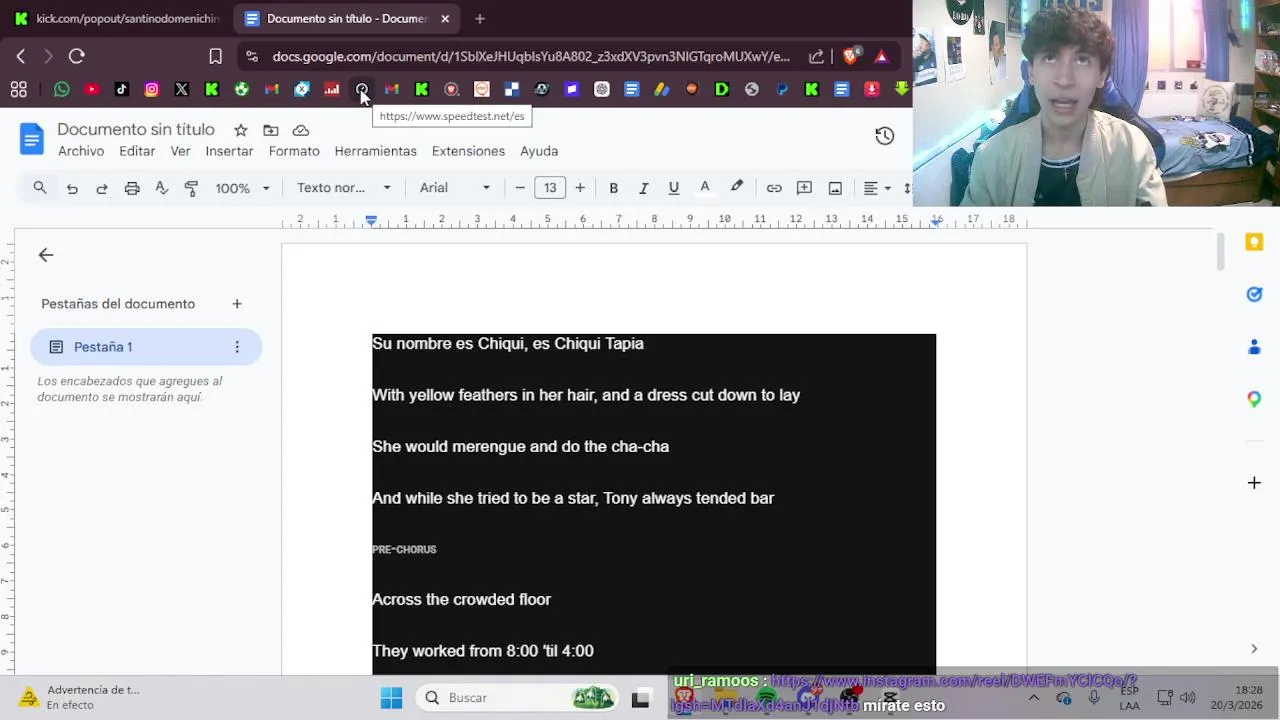Open the X (Twitter) bookmark
This screenshot has width=1280, height=720.
click(182, 89)
